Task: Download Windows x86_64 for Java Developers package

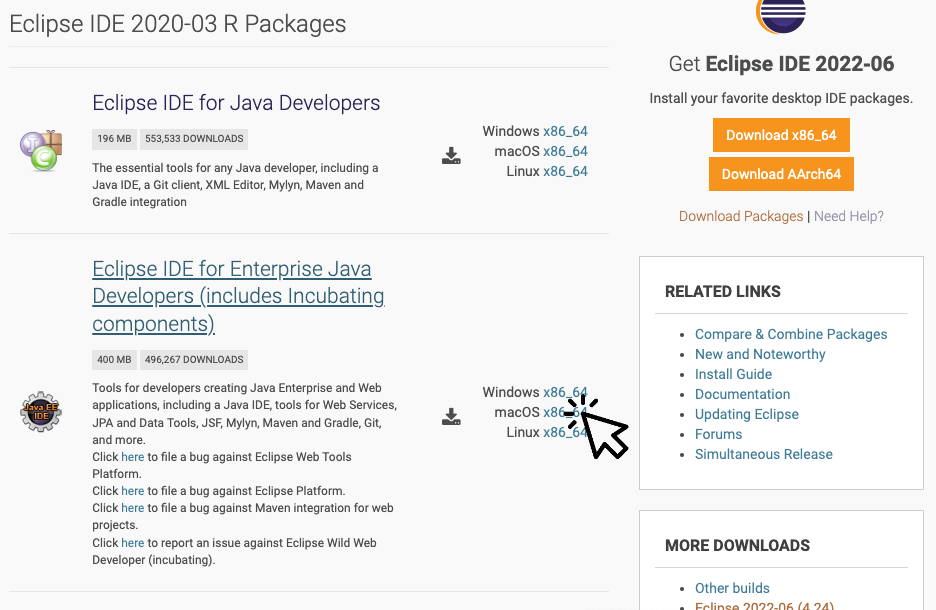Action: click(565, 131)
